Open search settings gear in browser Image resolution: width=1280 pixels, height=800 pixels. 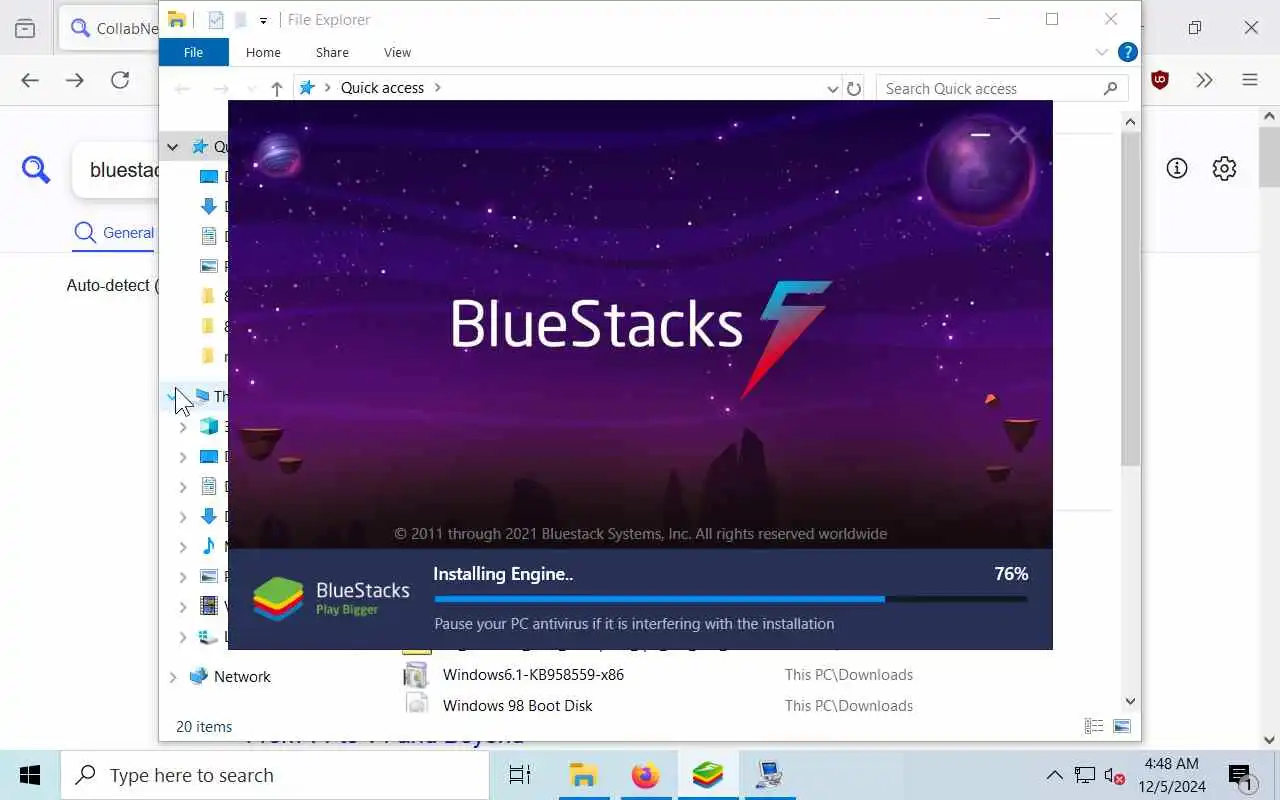coord(1224,168)
